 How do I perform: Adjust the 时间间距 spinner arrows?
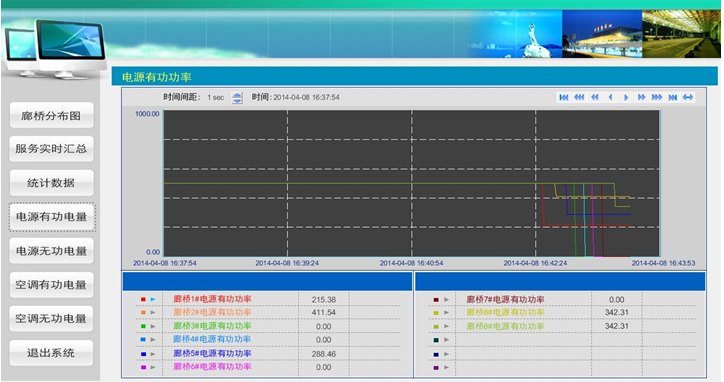tap(237, 98)
